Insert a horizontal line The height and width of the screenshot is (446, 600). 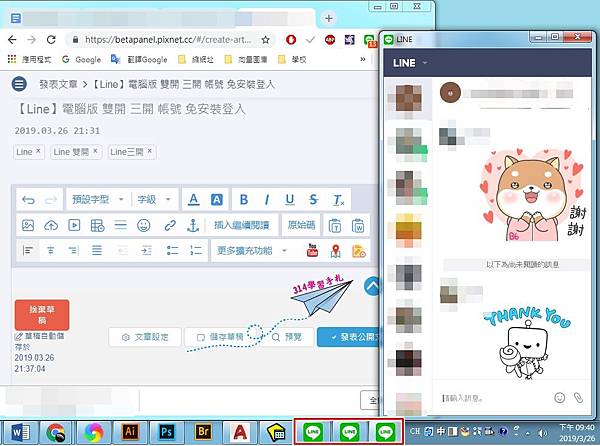pos(120,226)
